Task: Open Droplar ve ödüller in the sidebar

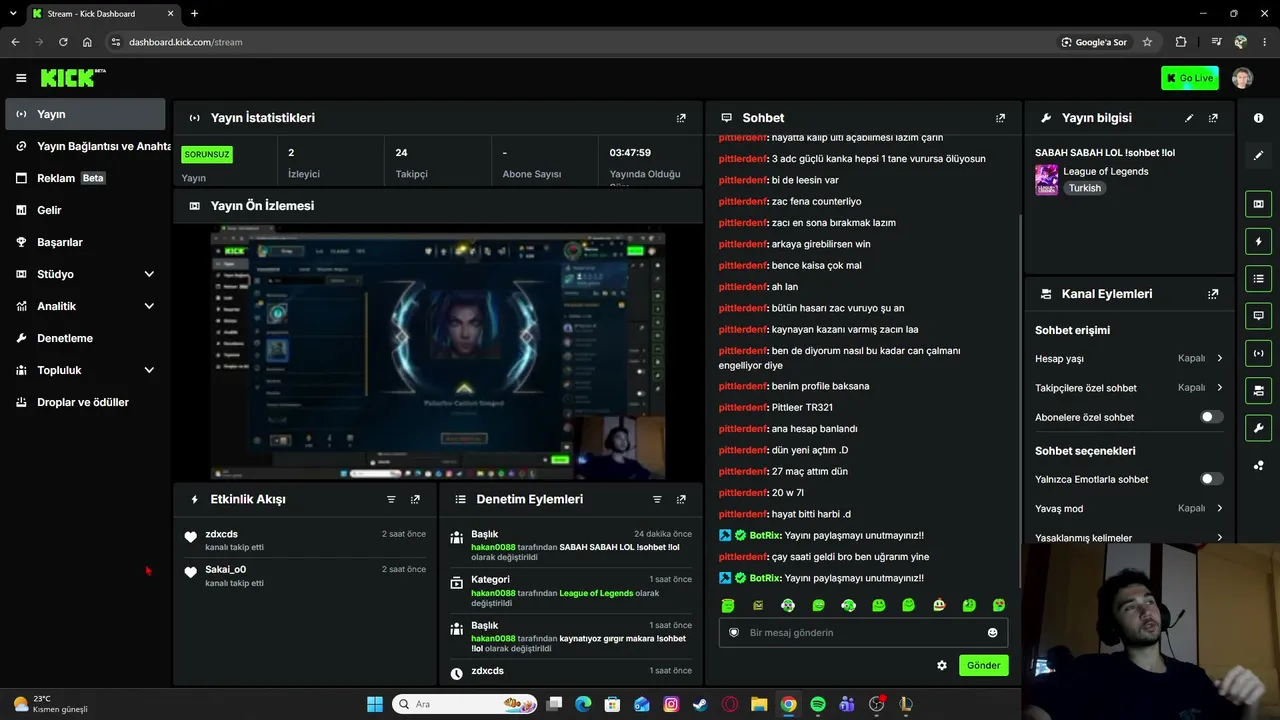Action: (84, 402)
